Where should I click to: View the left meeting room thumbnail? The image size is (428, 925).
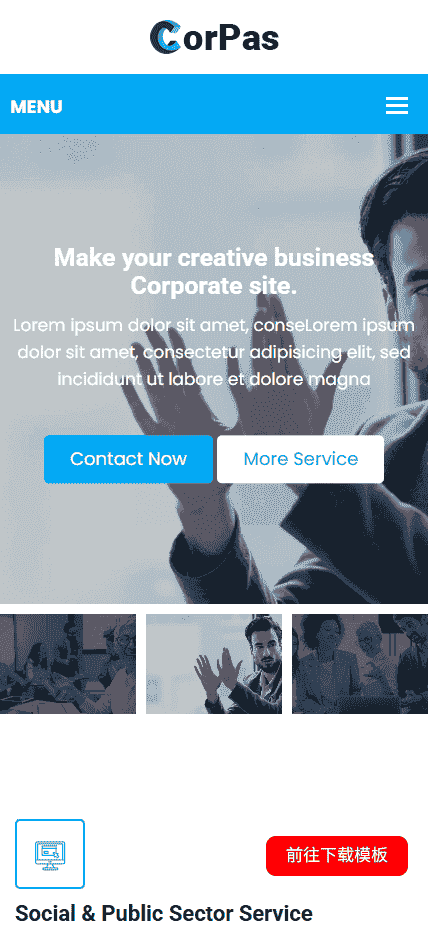[68, 664]
